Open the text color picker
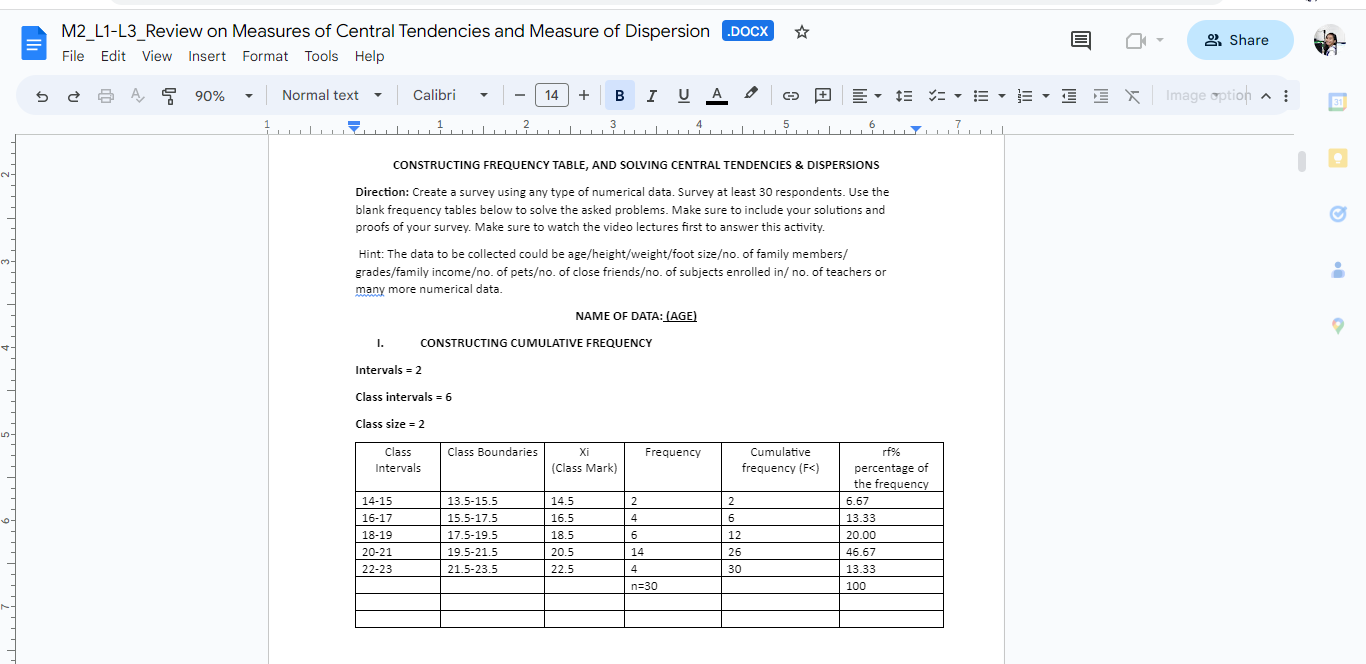 pyautogui.click(x=717, y=96)
